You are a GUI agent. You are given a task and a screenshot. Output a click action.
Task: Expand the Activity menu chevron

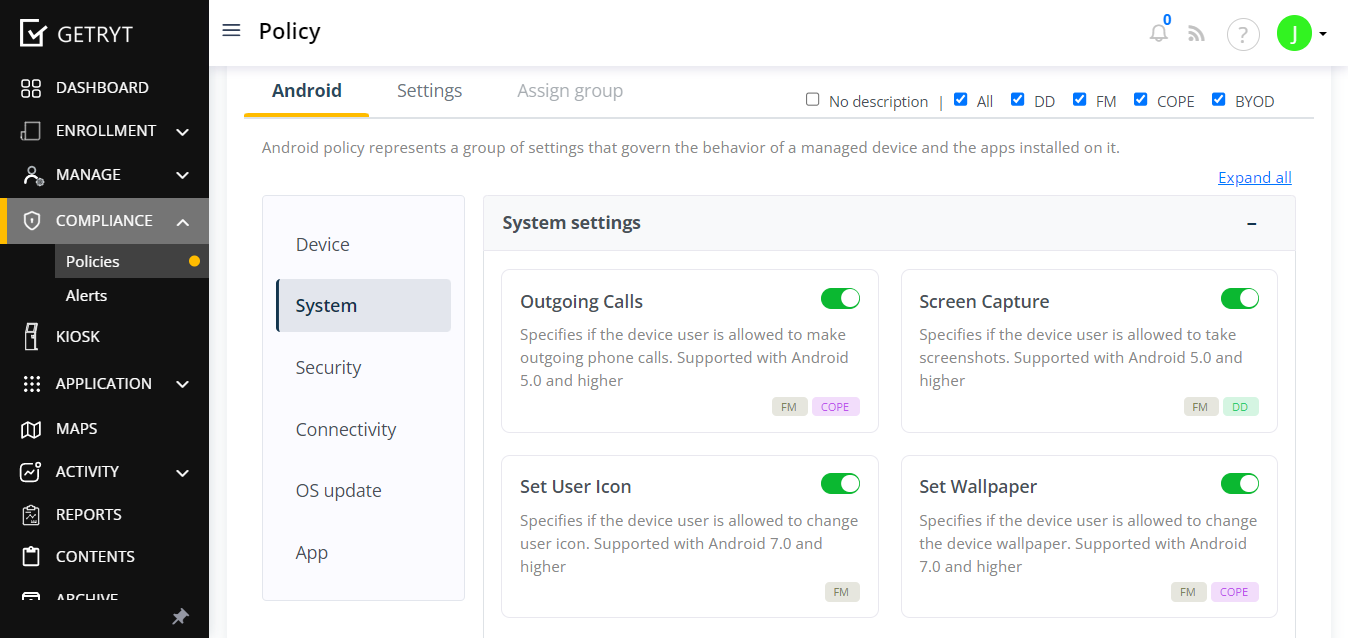click(183, 473)
